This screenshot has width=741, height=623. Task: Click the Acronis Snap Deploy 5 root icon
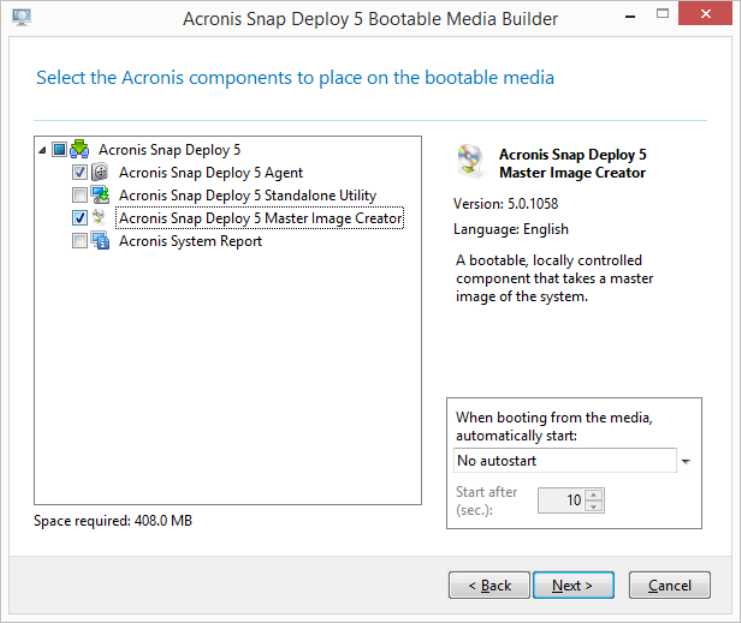point(79,149)
